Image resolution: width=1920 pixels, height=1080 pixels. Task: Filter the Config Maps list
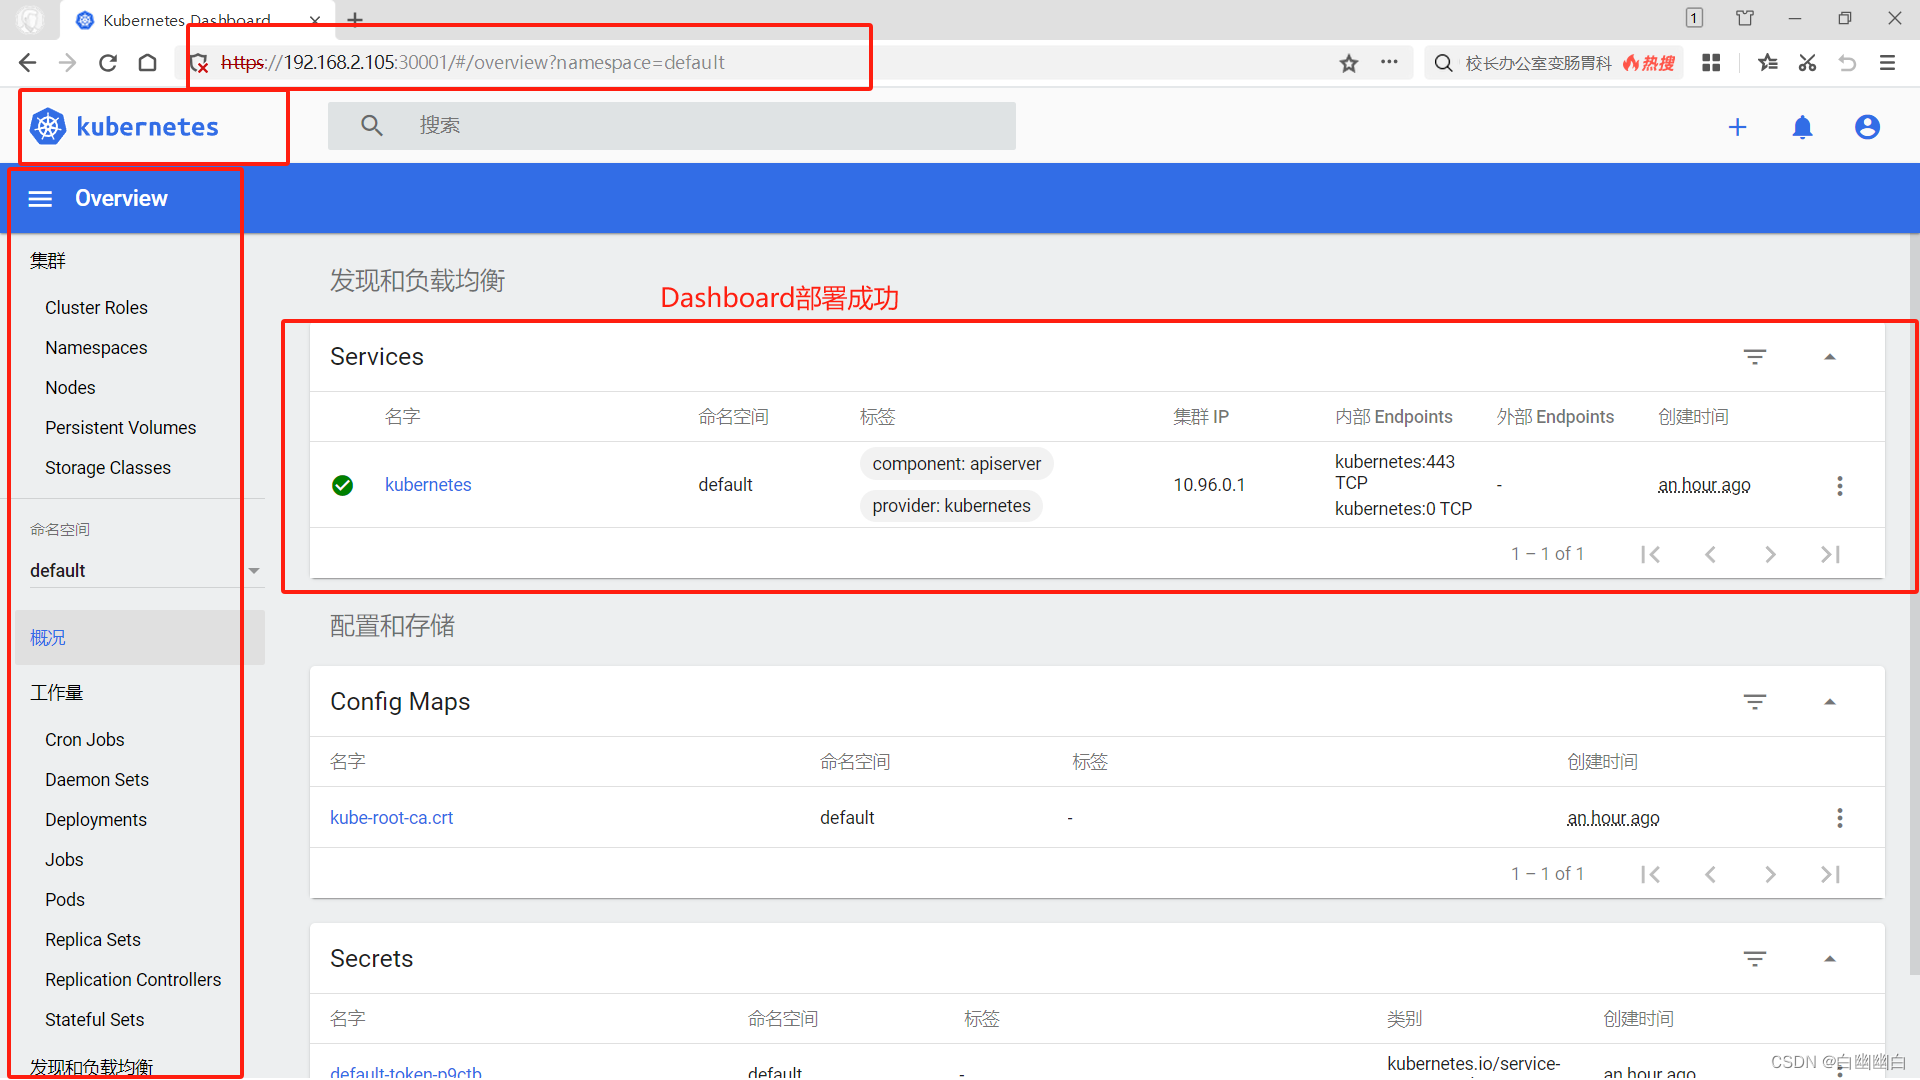(x=1755, y=702)
